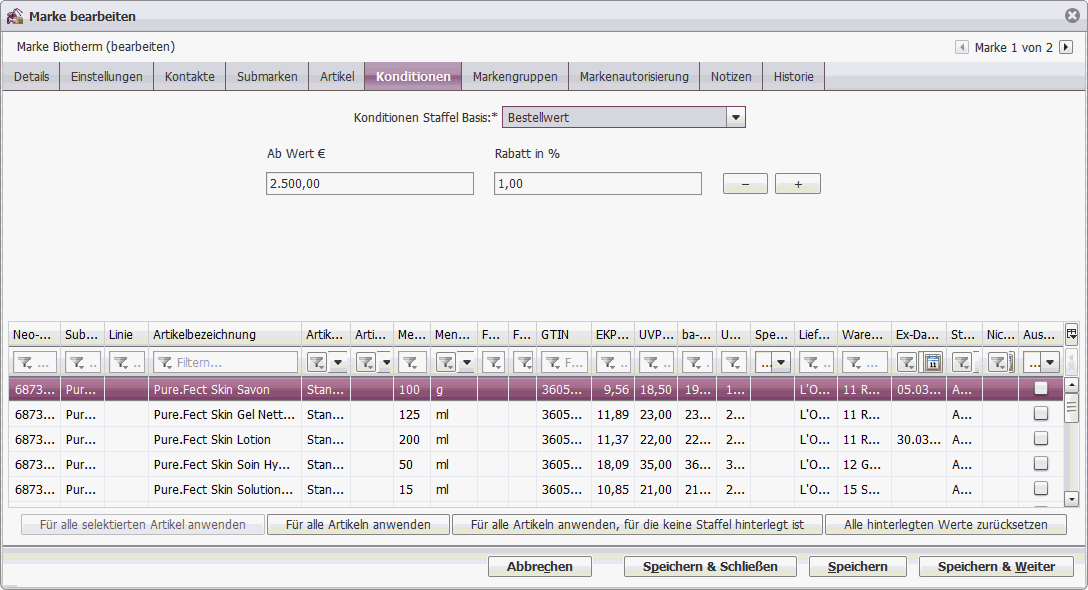Tick the checkbox for Pure.Fect Skin Soin Hy...
Screen dimensions: 1088x590
click(1041, 464)
